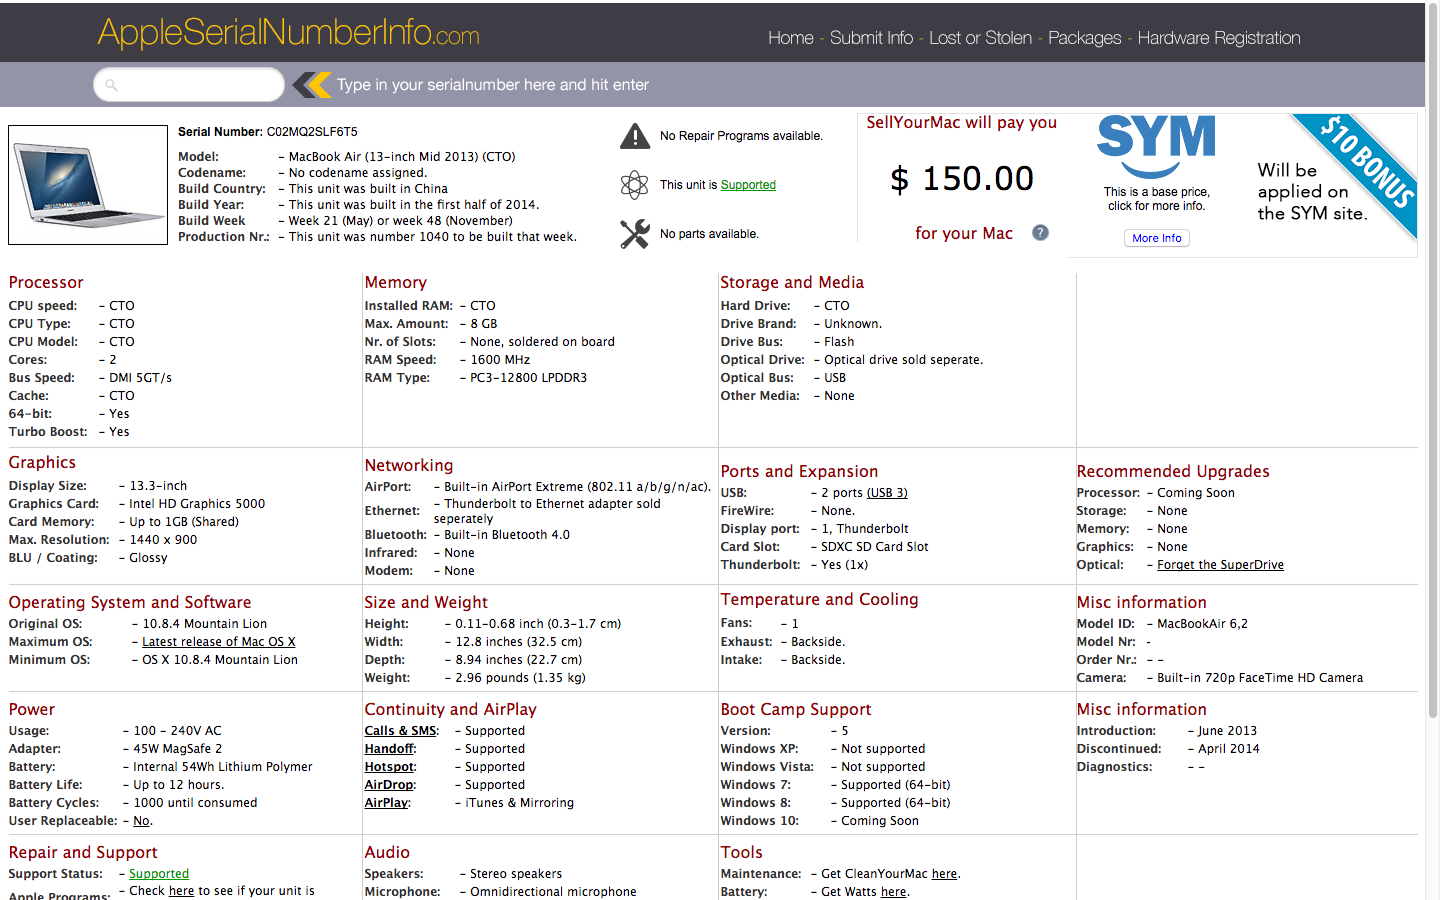Click the AppleSerialNumberInfo.com site logo
The width and height of the screenshot is (1440, 900).
click(x=289, y=33)
